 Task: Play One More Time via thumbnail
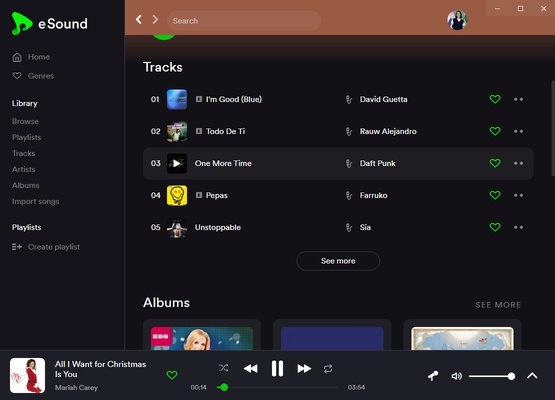pos(177,163)
